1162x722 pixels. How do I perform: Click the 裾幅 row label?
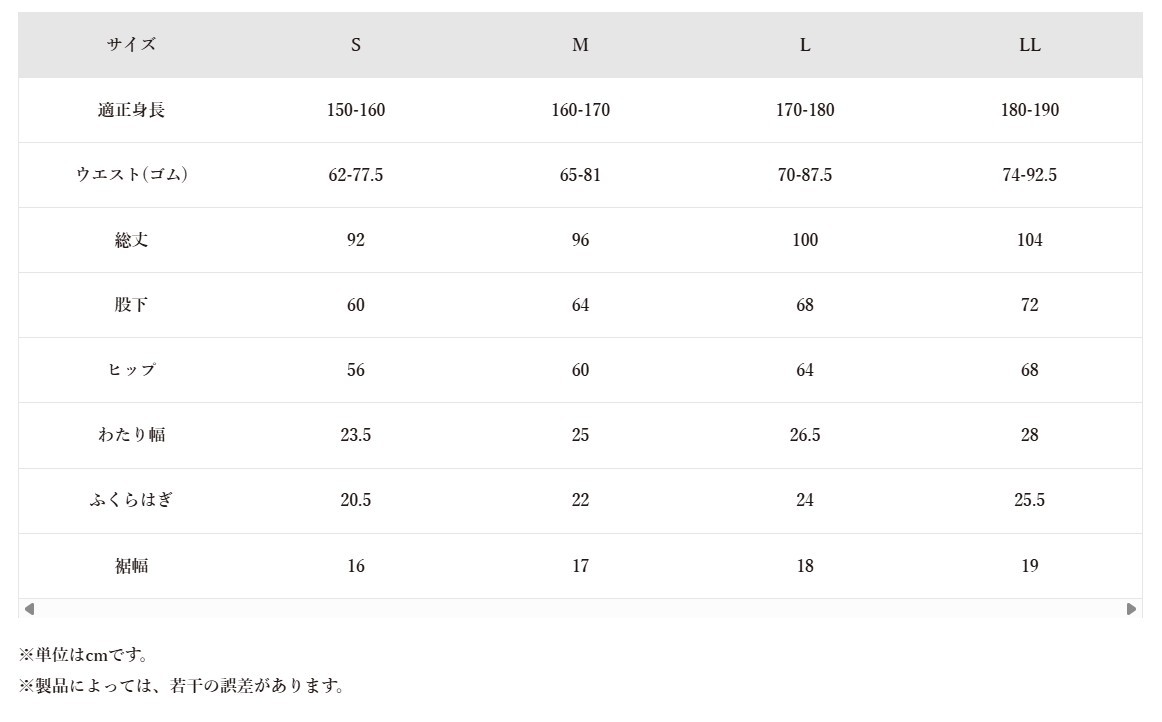132,566
